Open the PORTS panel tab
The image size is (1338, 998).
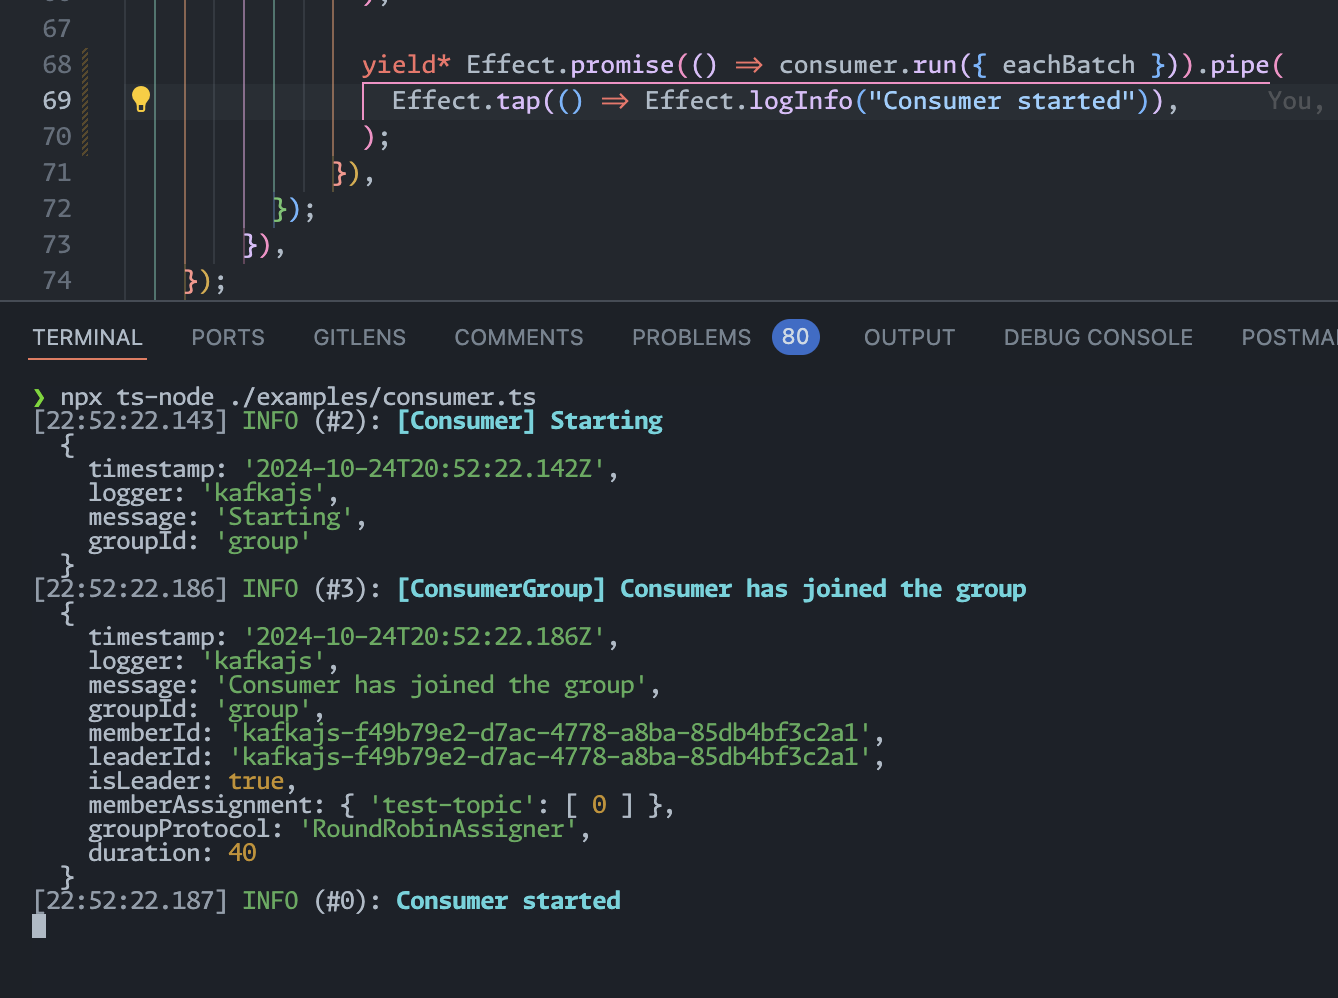(x=228, y=338)
